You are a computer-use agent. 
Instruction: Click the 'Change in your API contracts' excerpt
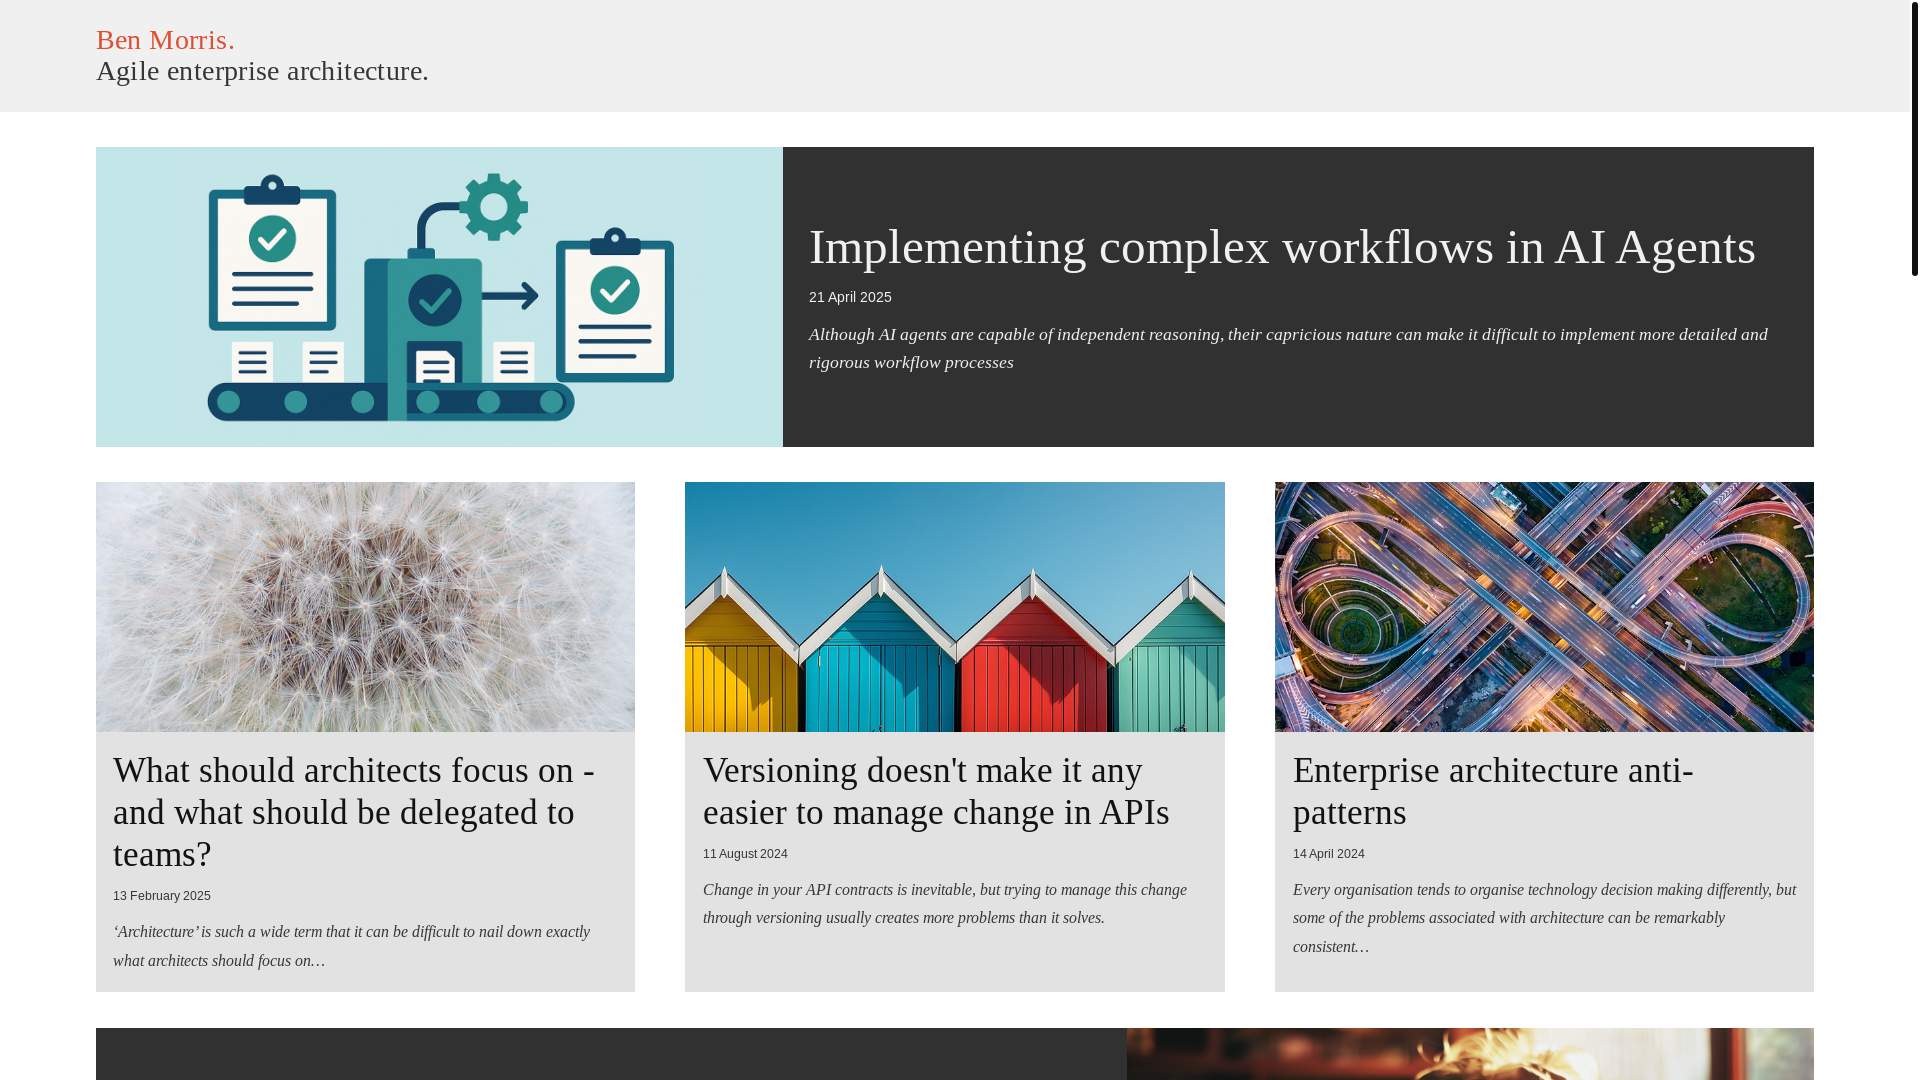[945, 903]
